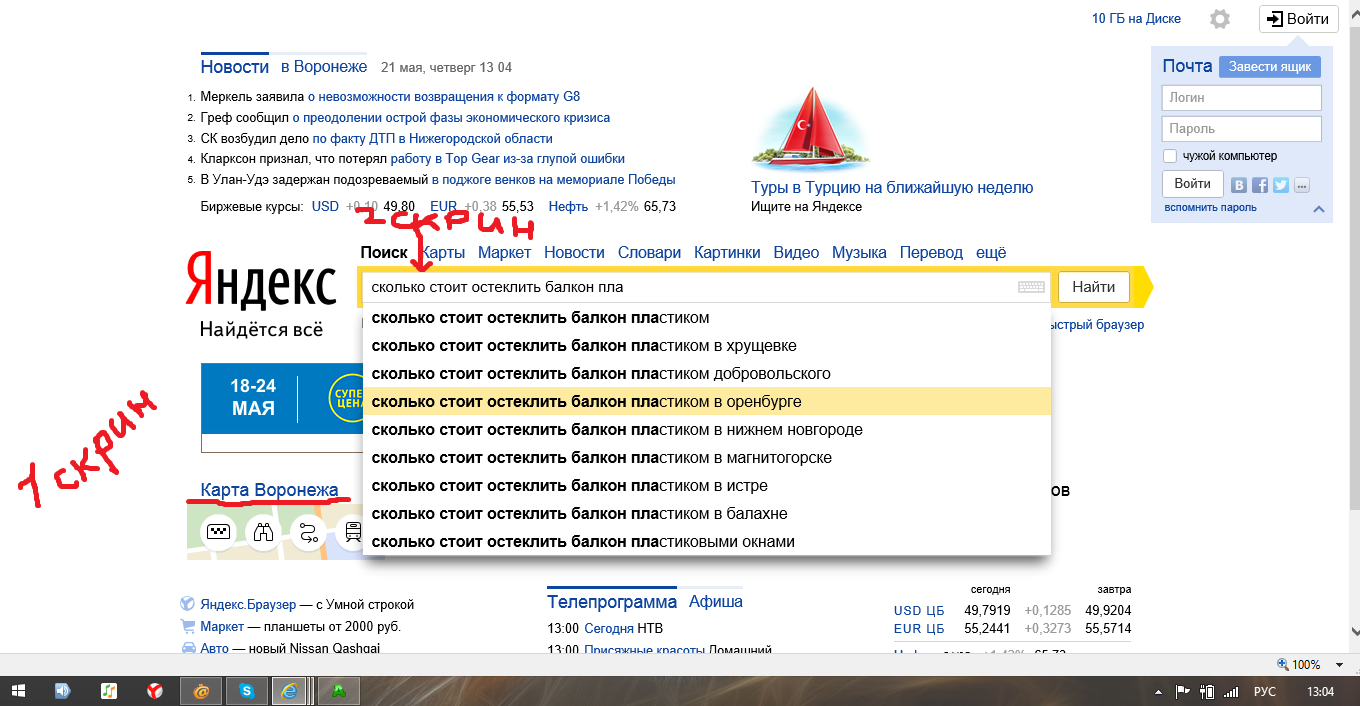
Task: Open the Карта Воронежа link
Action: coord(269,490)
